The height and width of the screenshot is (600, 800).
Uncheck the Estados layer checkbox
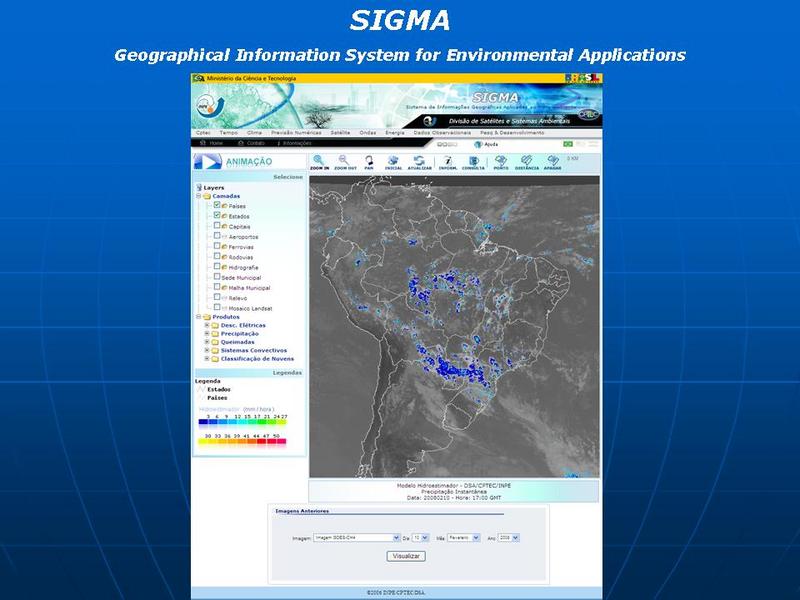[217, 215]
